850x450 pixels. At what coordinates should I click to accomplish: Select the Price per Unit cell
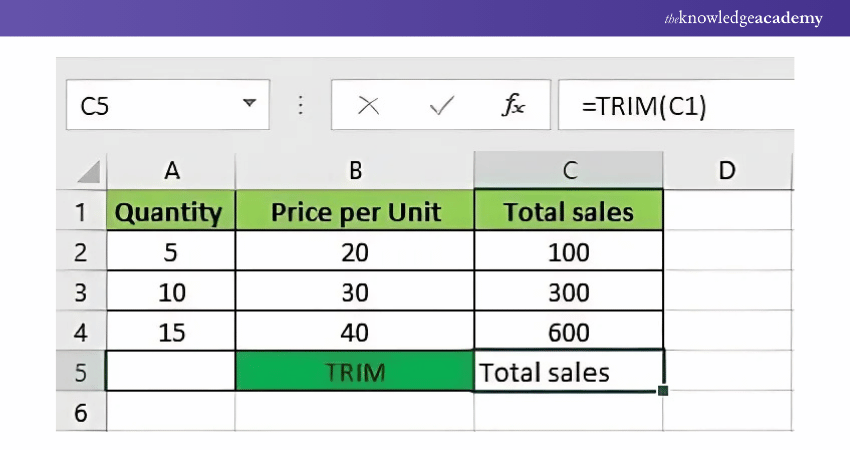coord(354,212)
